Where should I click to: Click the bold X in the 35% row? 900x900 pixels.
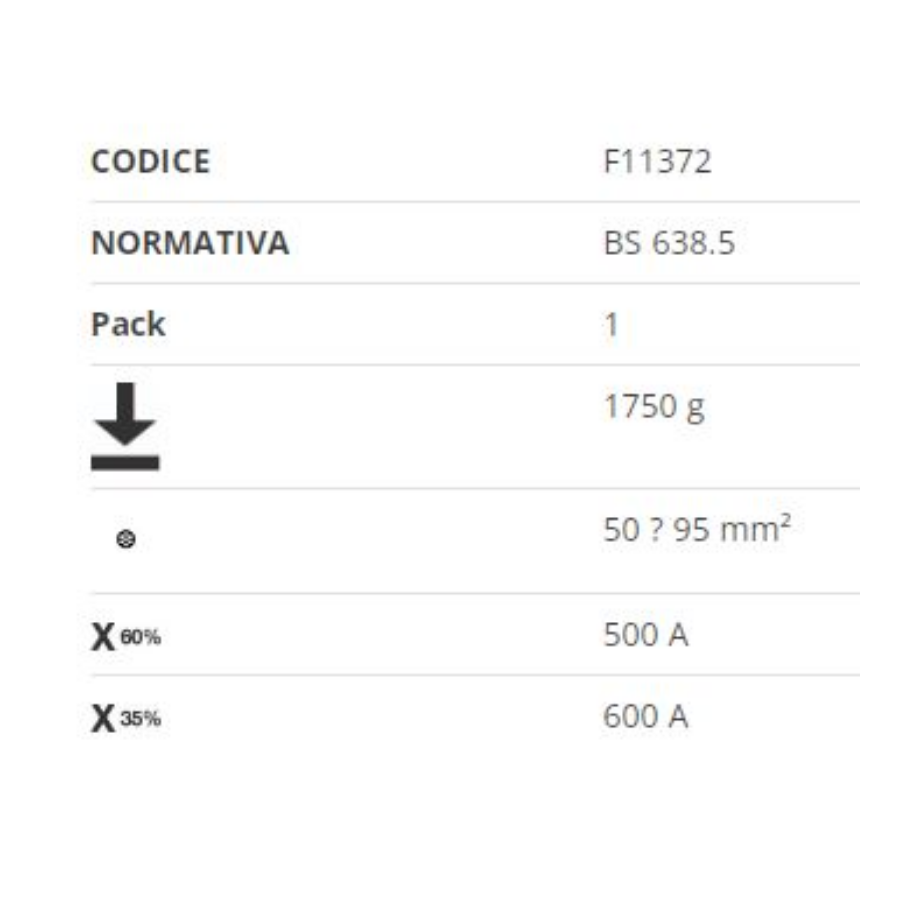pyautogui.click(x=103, y=719)
